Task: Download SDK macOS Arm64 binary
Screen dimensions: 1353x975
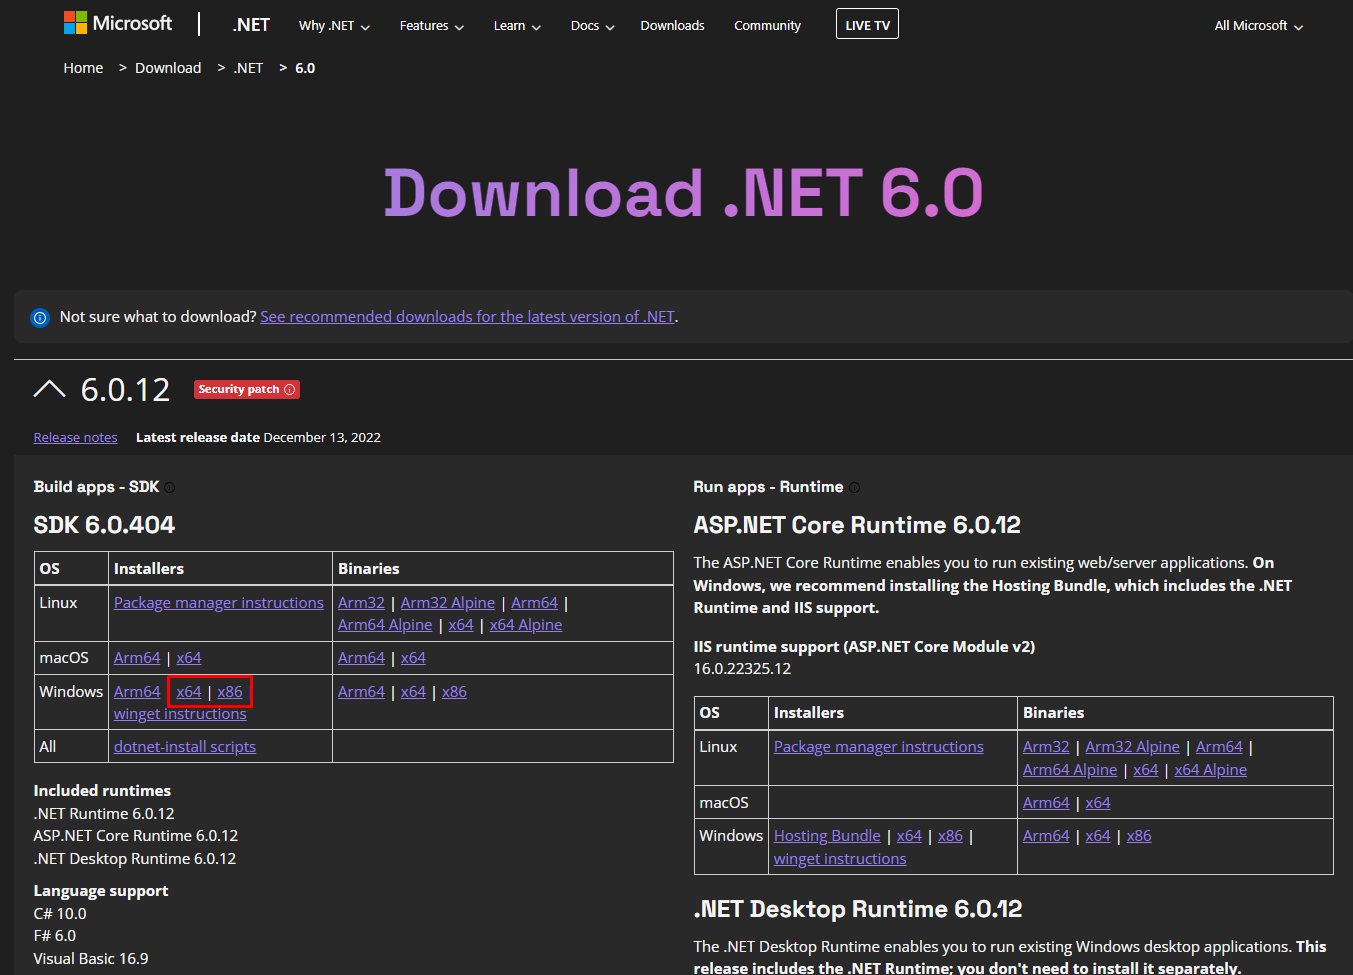Action: [361, 658]
